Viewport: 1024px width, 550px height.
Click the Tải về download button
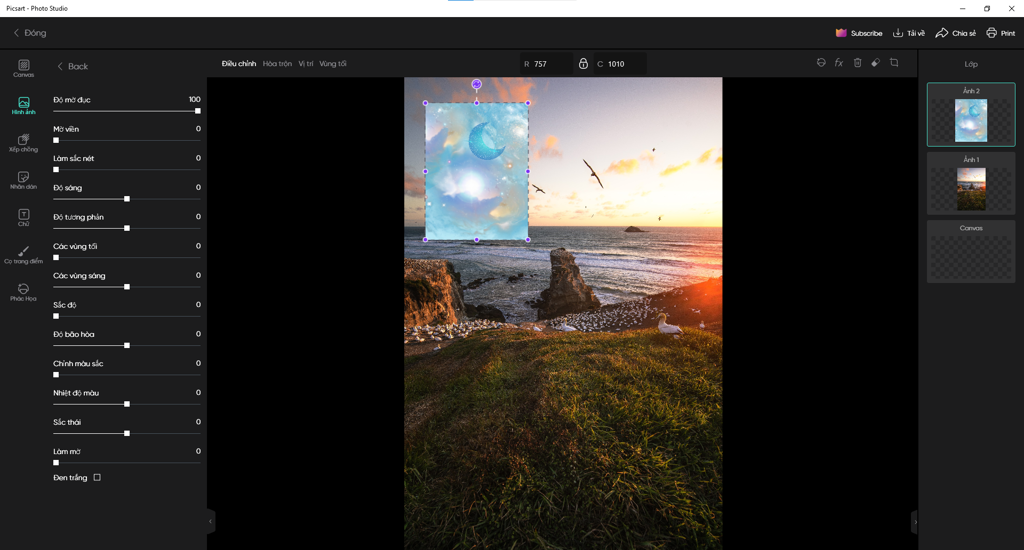(x=909, y=33)
